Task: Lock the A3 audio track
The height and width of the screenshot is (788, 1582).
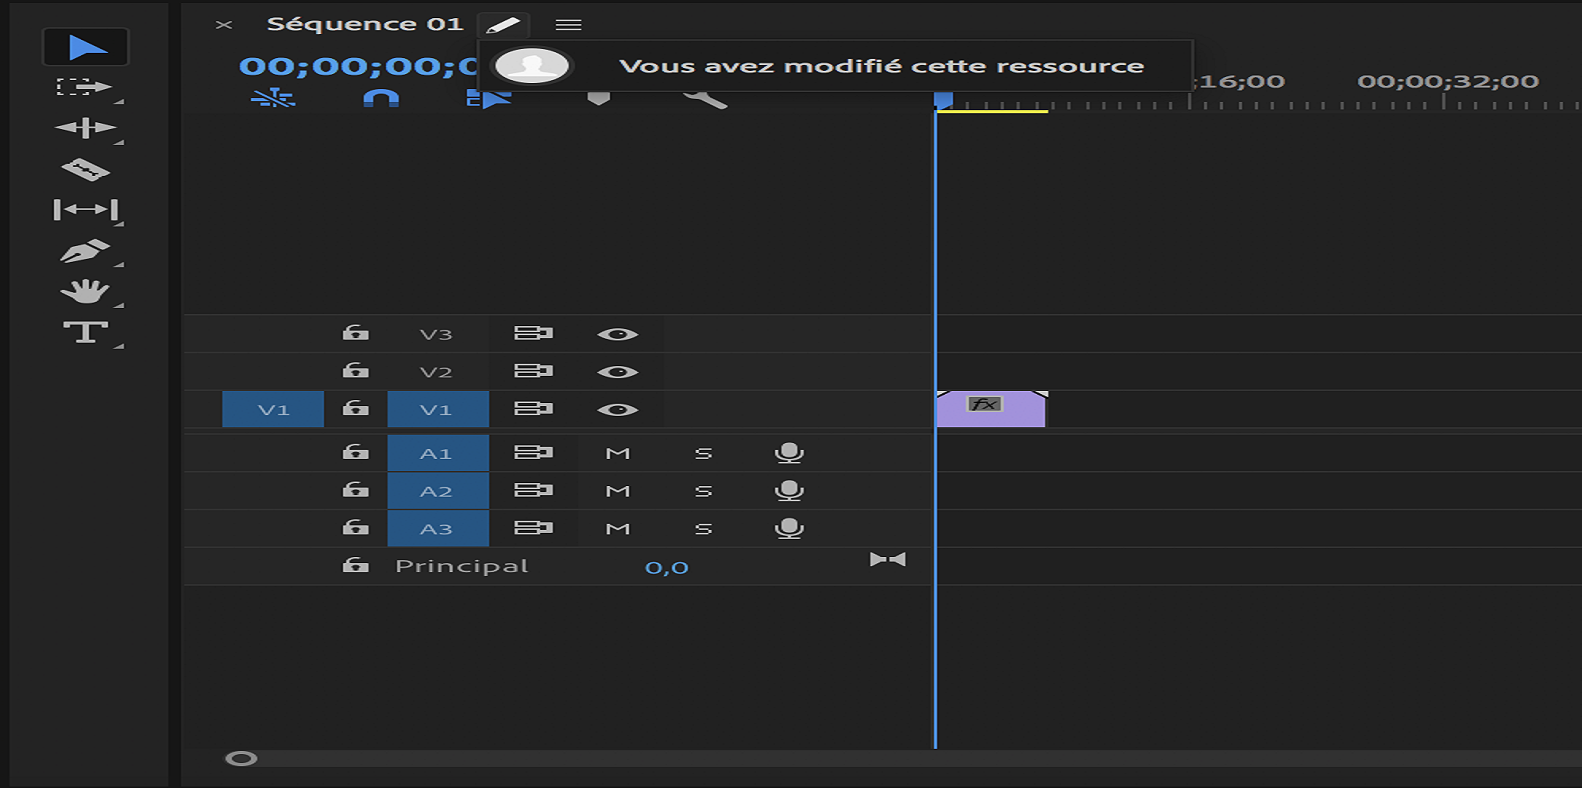Action: pos(356,527)
